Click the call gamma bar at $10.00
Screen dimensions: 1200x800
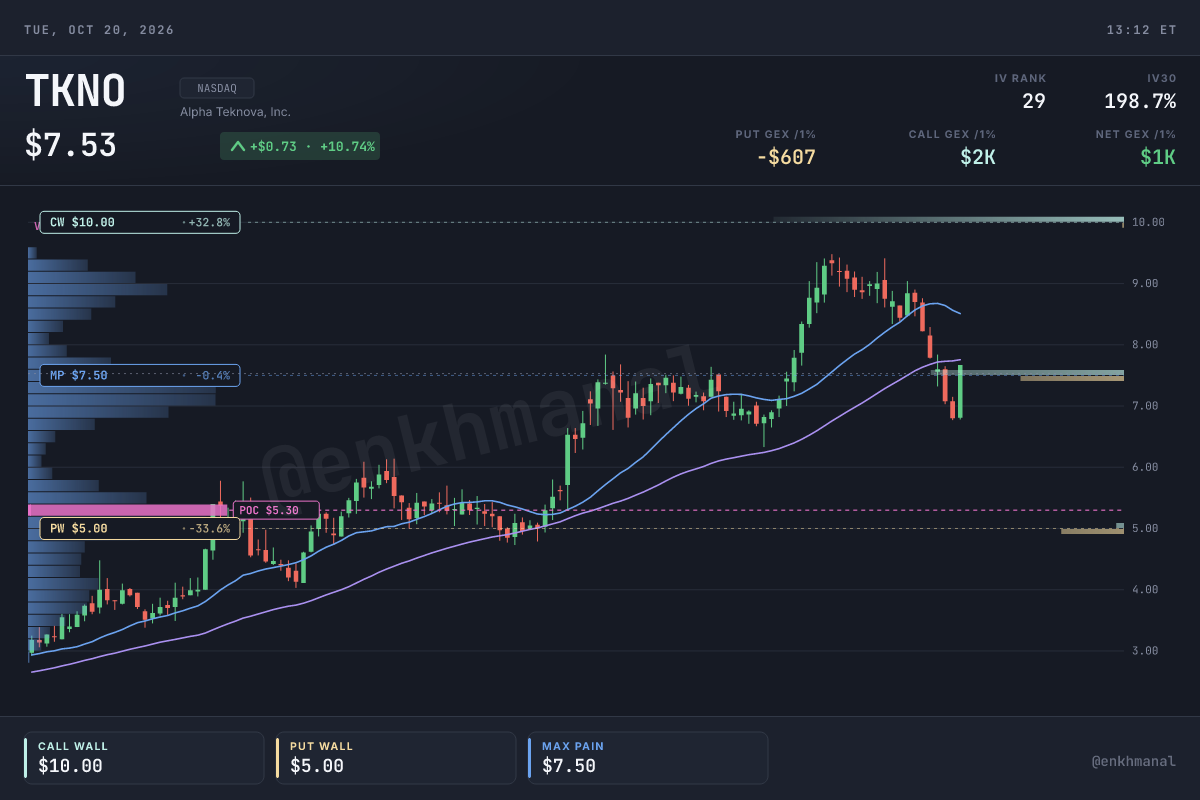click(x=948, y=219)
